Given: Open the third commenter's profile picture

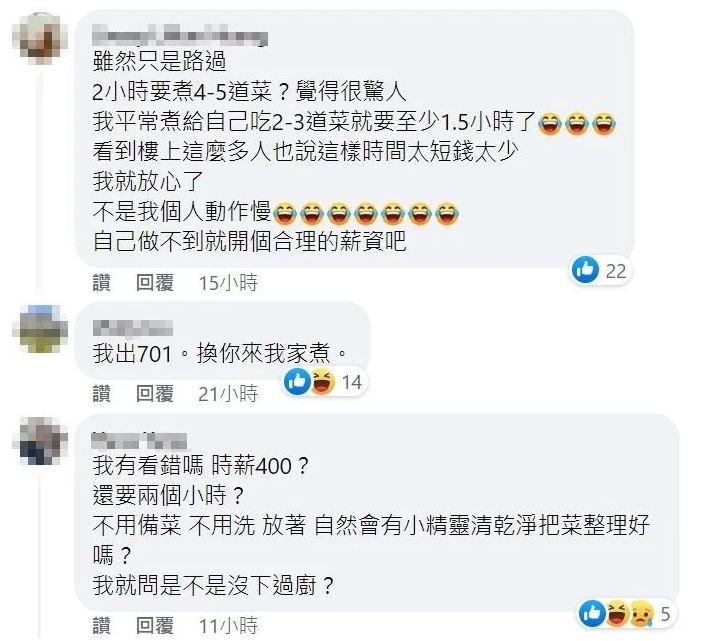Looking at the screenshot, I should [x=40, y=441].
